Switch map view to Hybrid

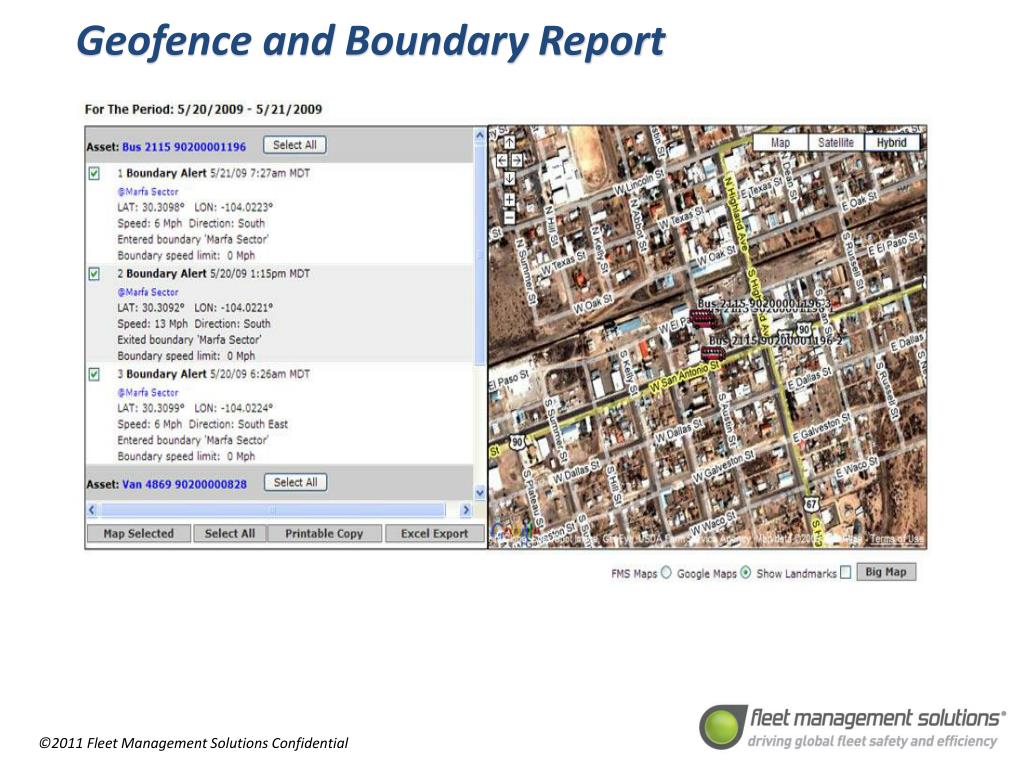click(x=891, y=142)
